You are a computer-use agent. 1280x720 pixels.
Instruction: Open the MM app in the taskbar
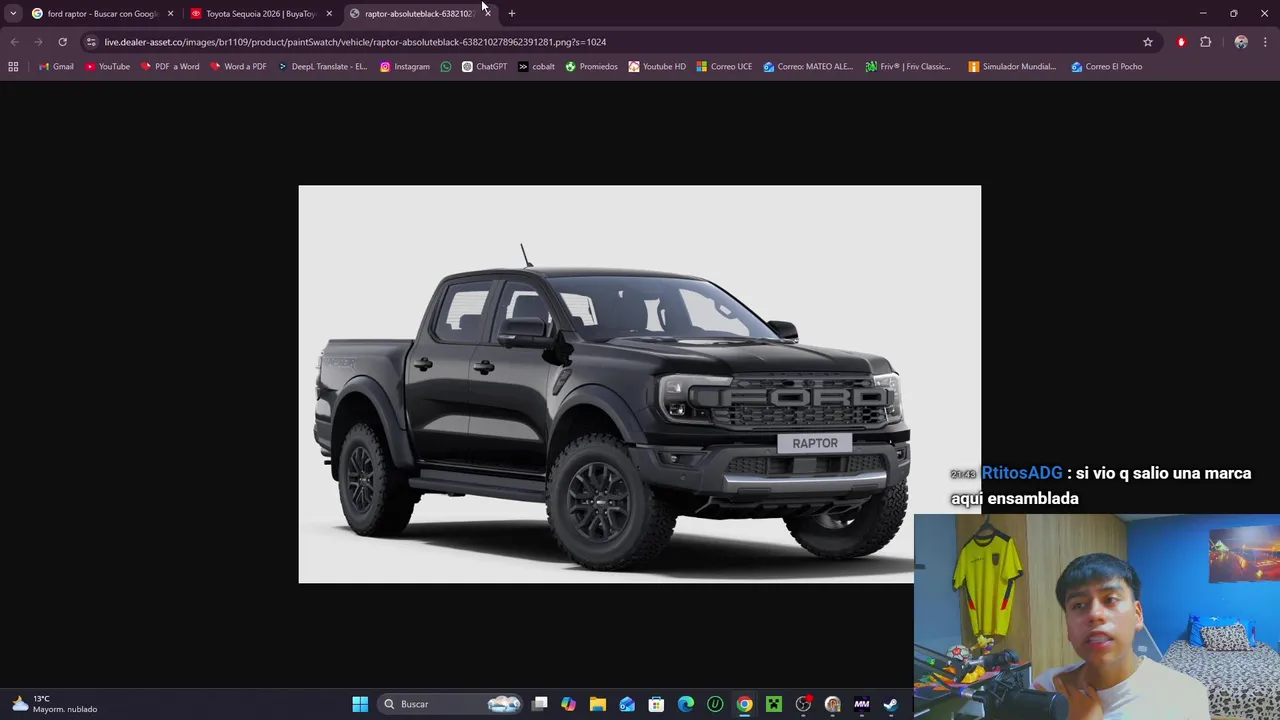[x=862, y=704]
